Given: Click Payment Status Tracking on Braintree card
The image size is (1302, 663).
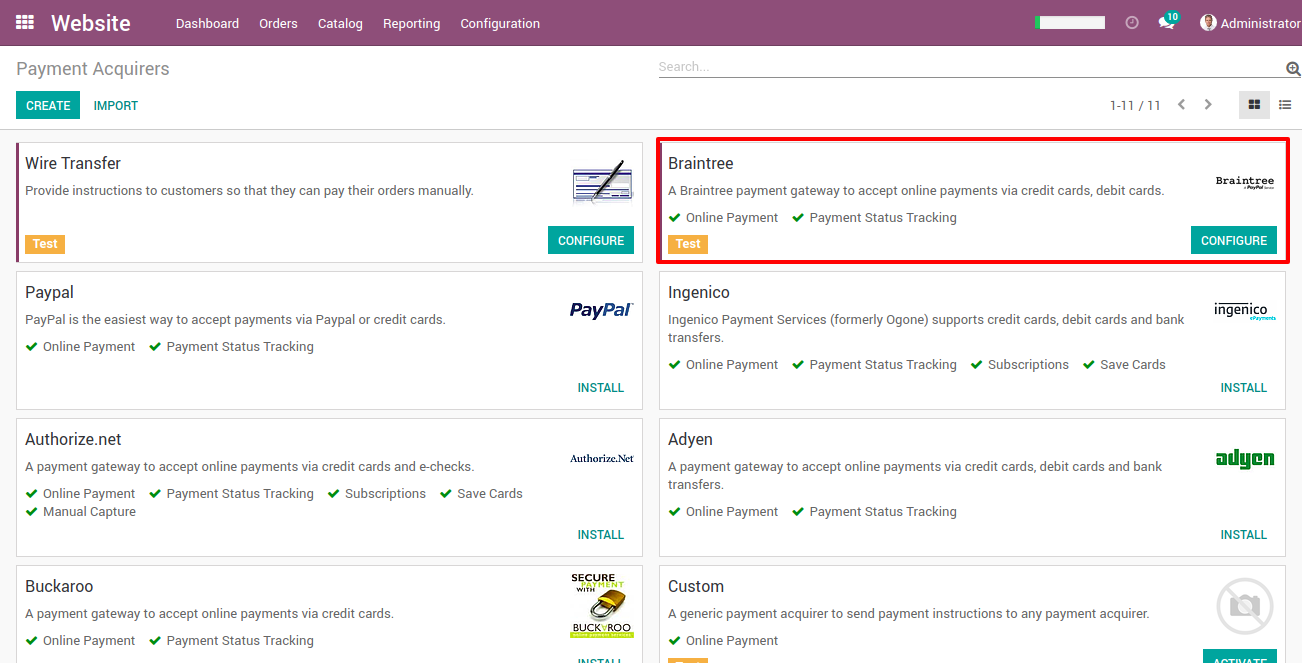Looking at the screenshot, I should pos(875,218).
